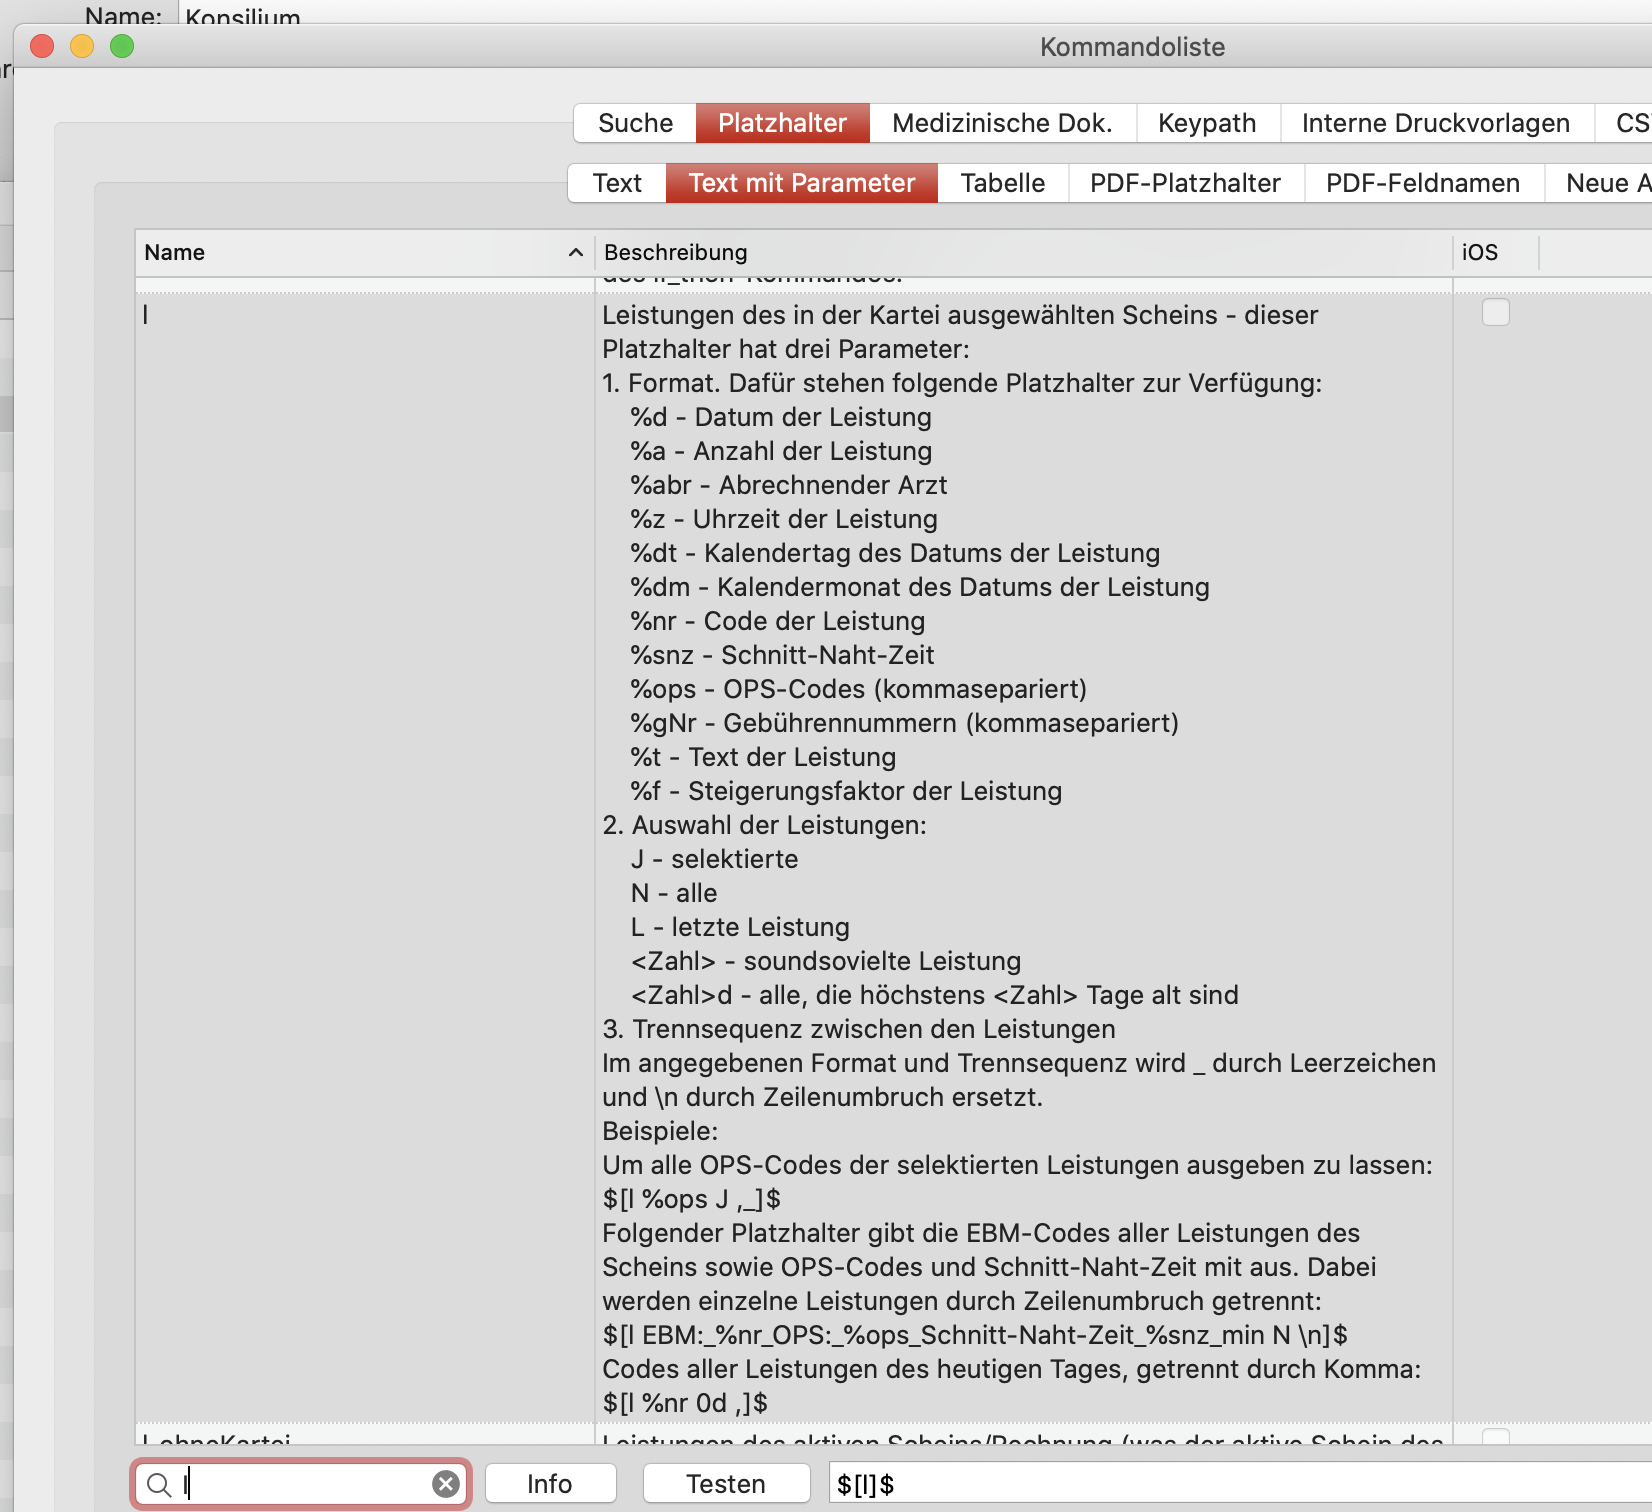Clear the search field with the X icon
Image resolution: width=1652 pixels, height=1512 pixels.
pyautogui.click(x=446, y=1484)
